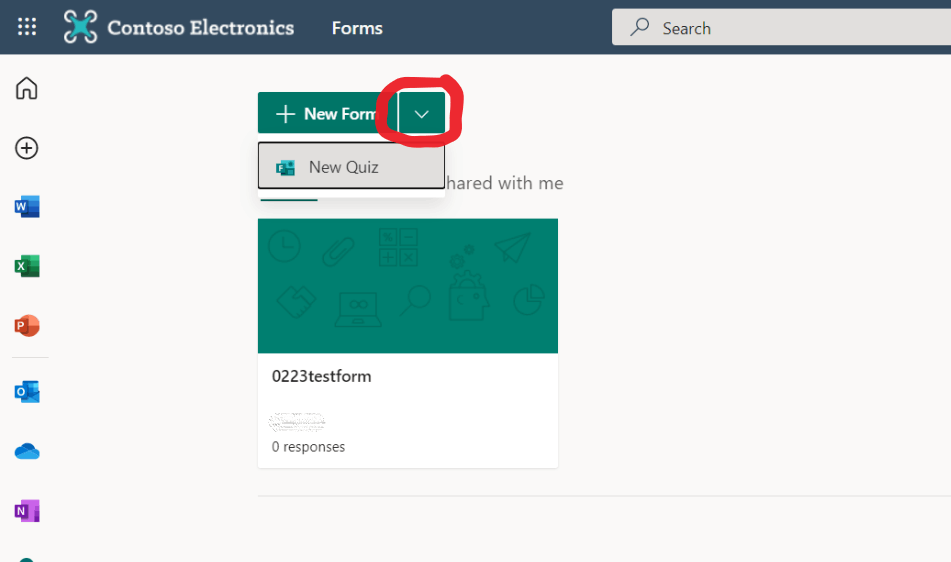Launch PowerPoint from the sidebar
This screenshot has height=562, width=951.
pos(27,326)
